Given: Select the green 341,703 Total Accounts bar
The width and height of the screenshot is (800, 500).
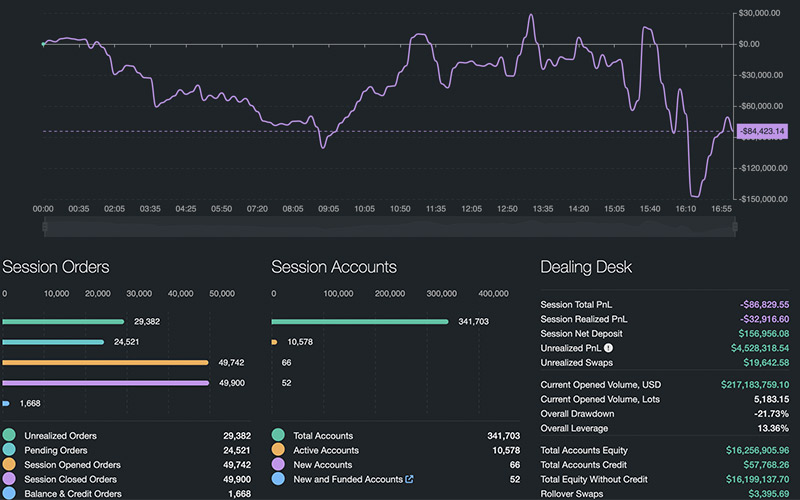Looking at the screenshot, I should click(x=360, y=321).
